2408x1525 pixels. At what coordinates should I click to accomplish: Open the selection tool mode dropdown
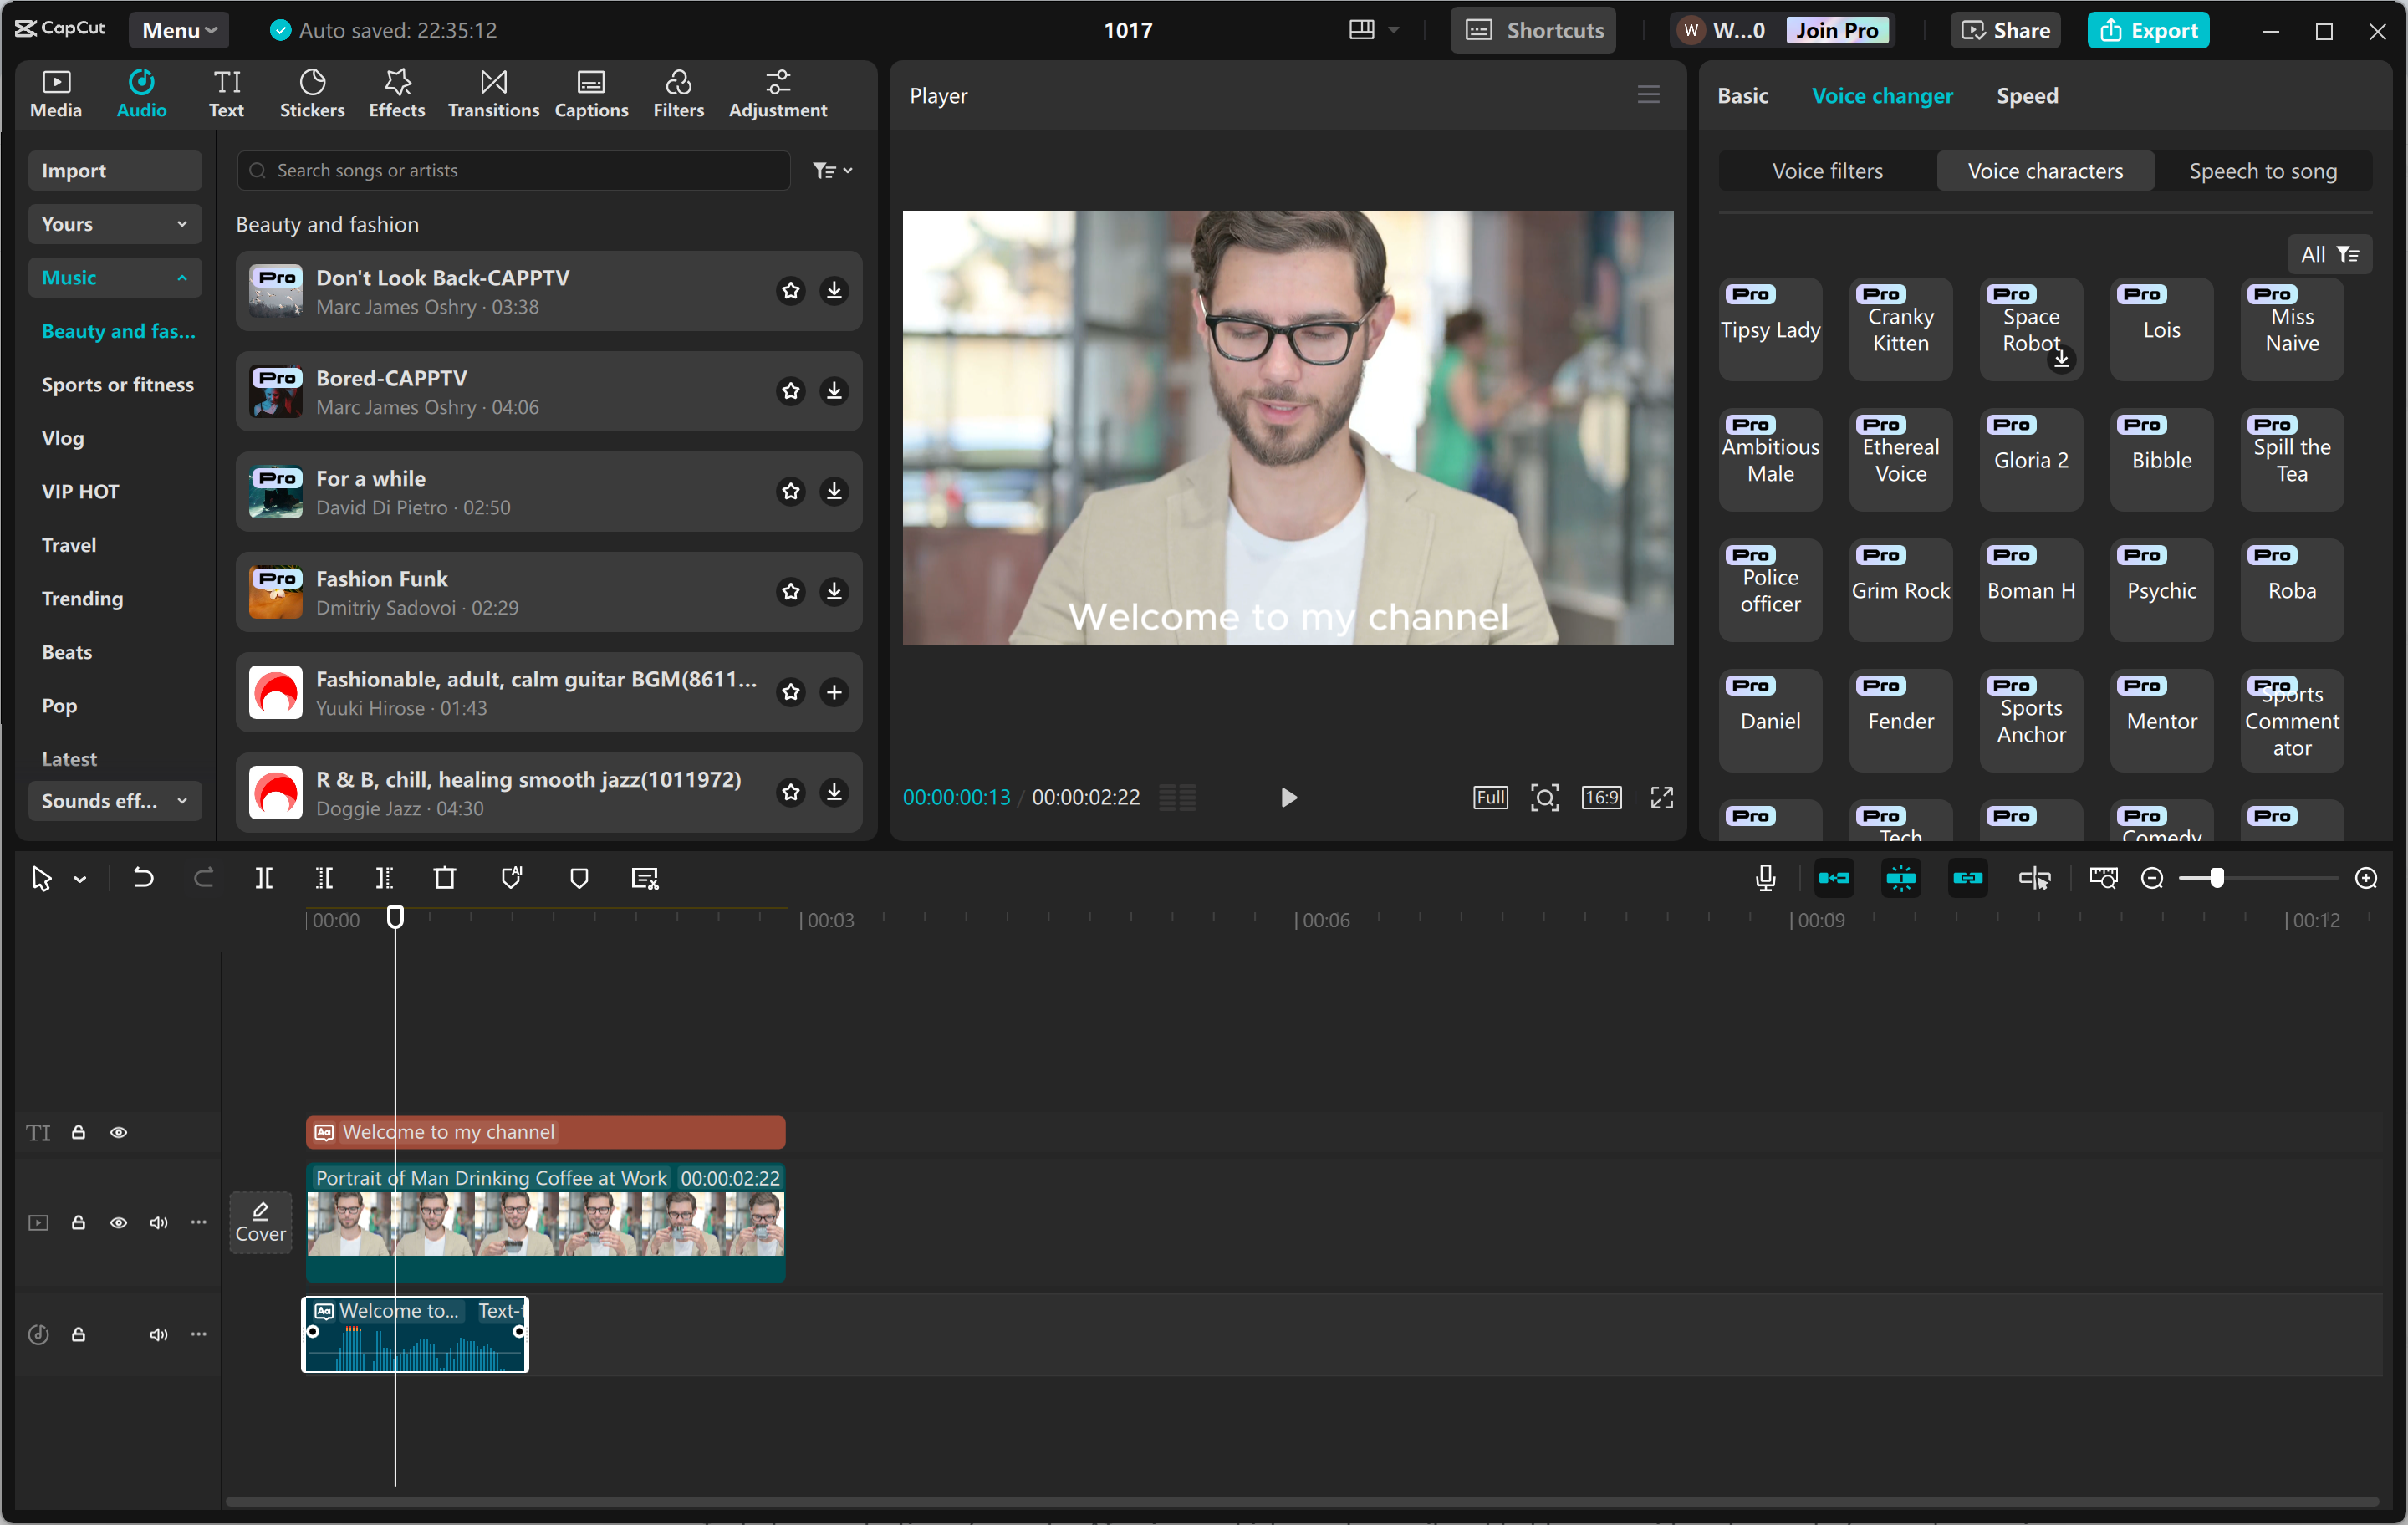[80, 879]
